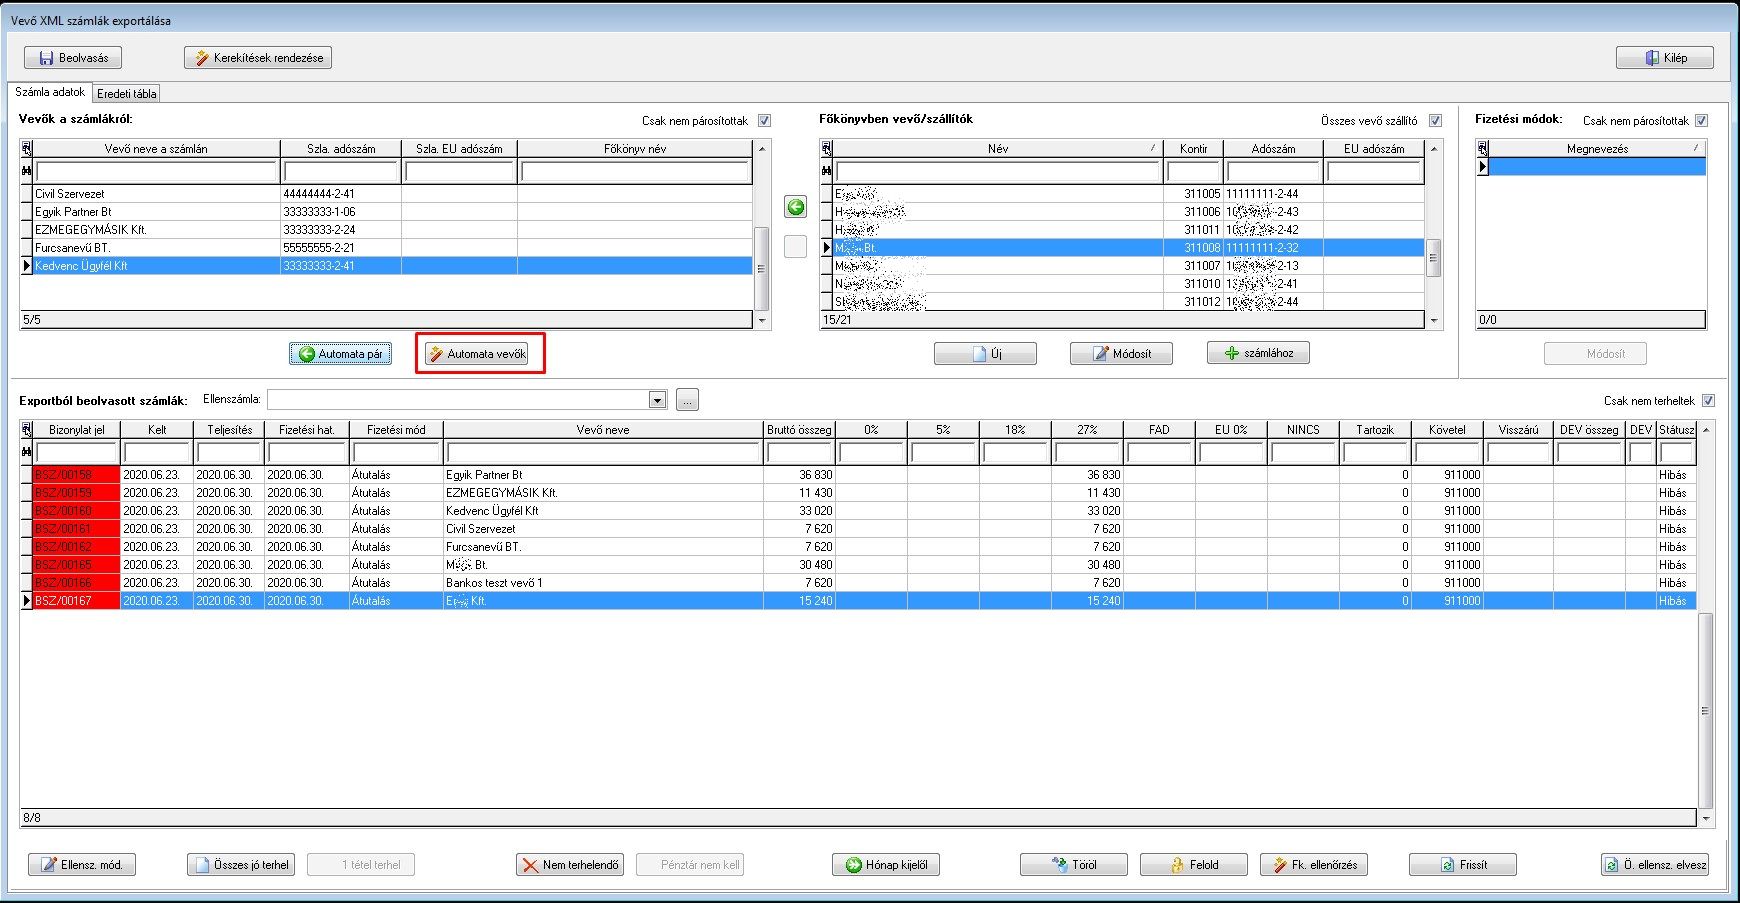Click the blank square button below green arrow
Image resolution: width=1740 pixels, height=903 pixels.
pos(796,246)
